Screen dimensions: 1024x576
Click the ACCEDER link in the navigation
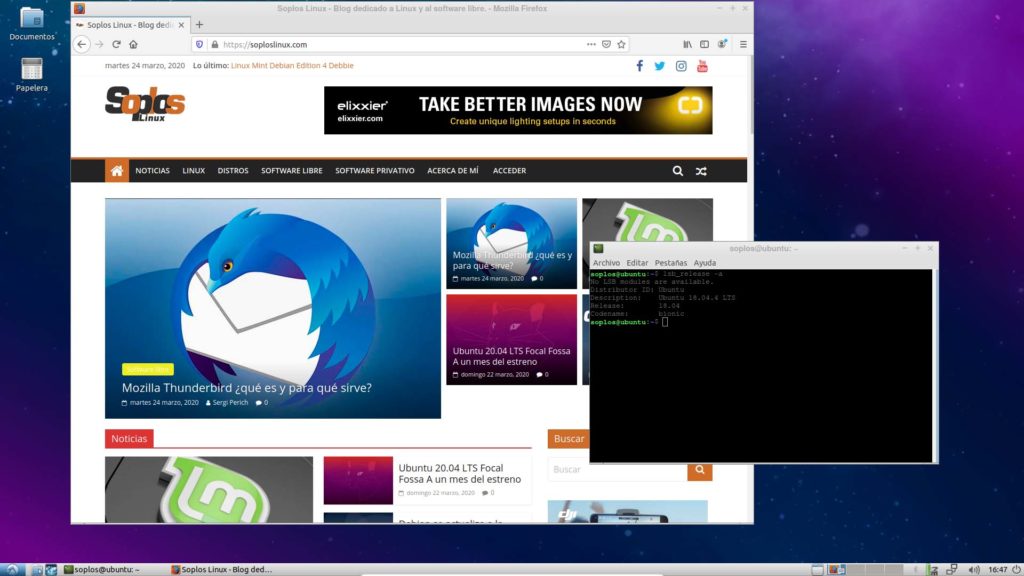[510, 170]
